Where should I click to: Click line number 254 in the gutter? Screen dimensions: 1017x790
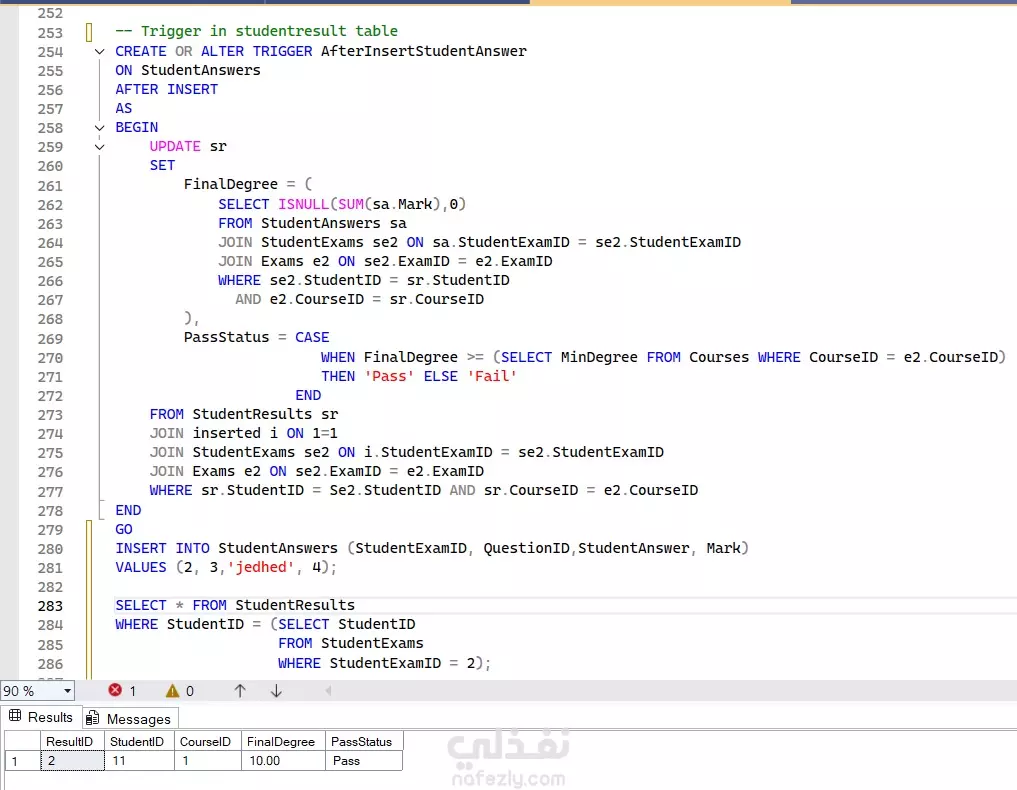[50, 52]
